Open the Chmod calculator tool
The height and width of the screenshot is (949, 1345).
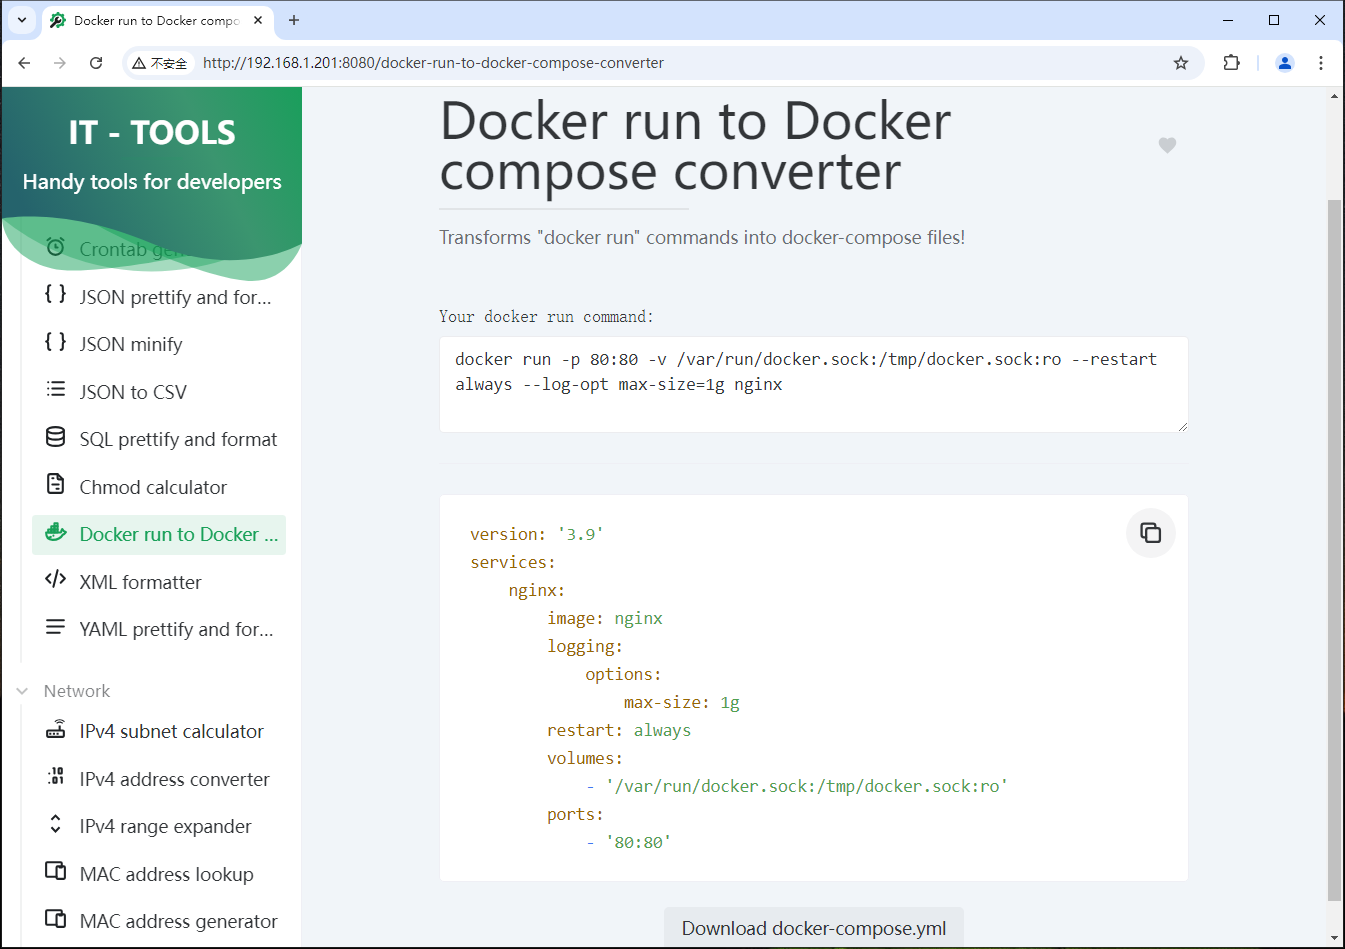(153, 487)
